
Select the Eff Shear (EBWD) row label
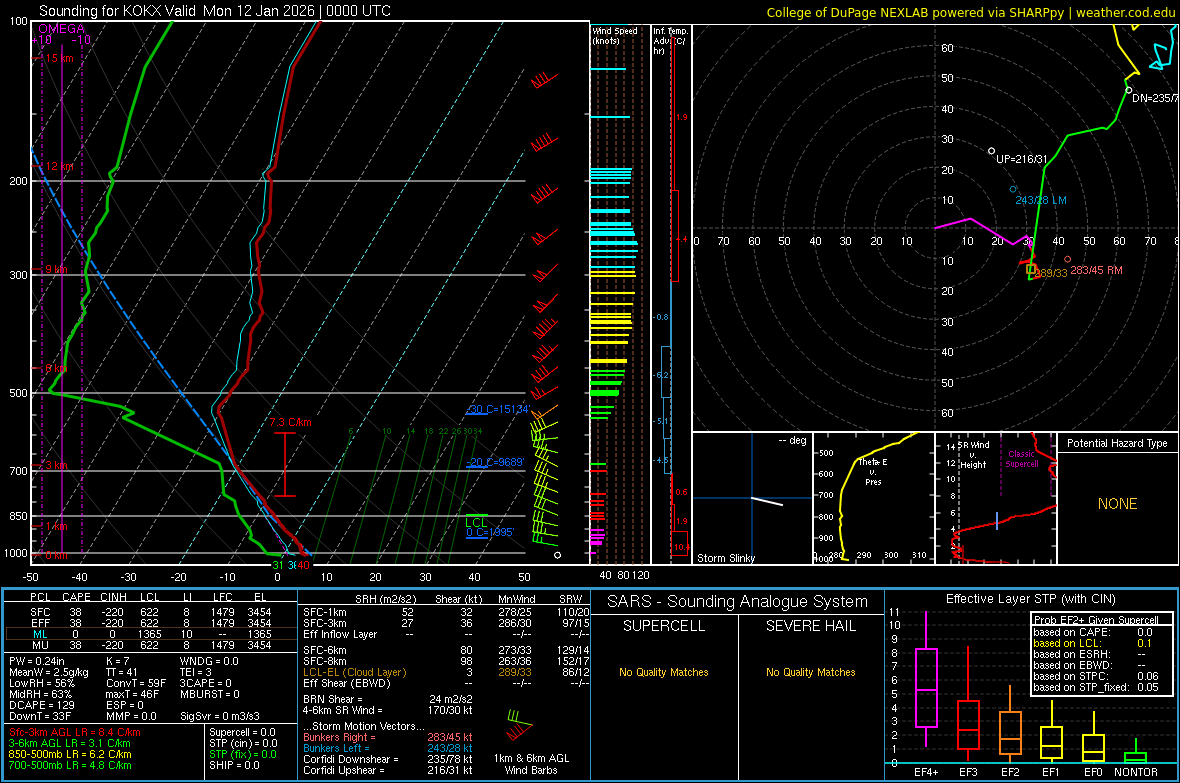[x=346, y=683]
